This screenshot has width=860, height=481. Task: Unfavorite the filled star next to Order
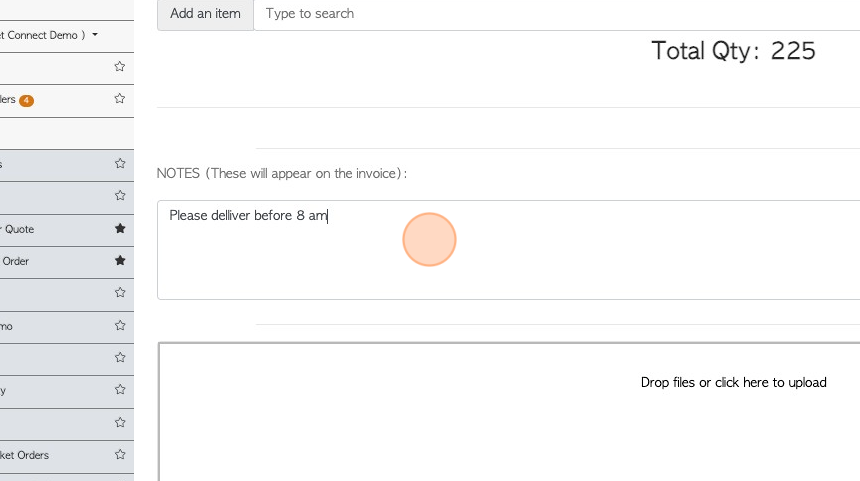point(120,261)
